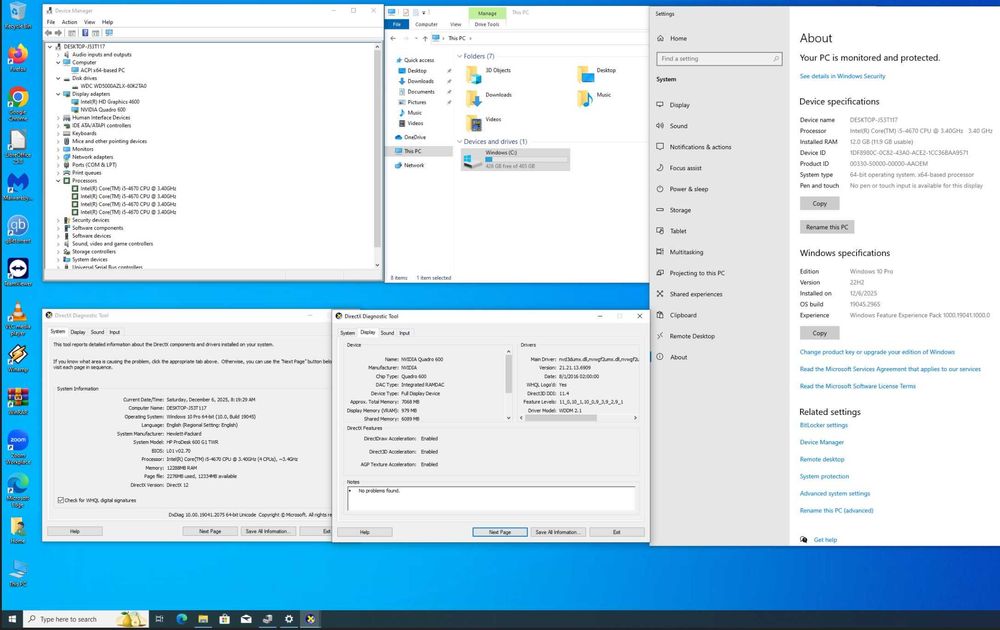Click Copy under Device specifications
Screen dimensions: 1000x630
click(820, 203)
